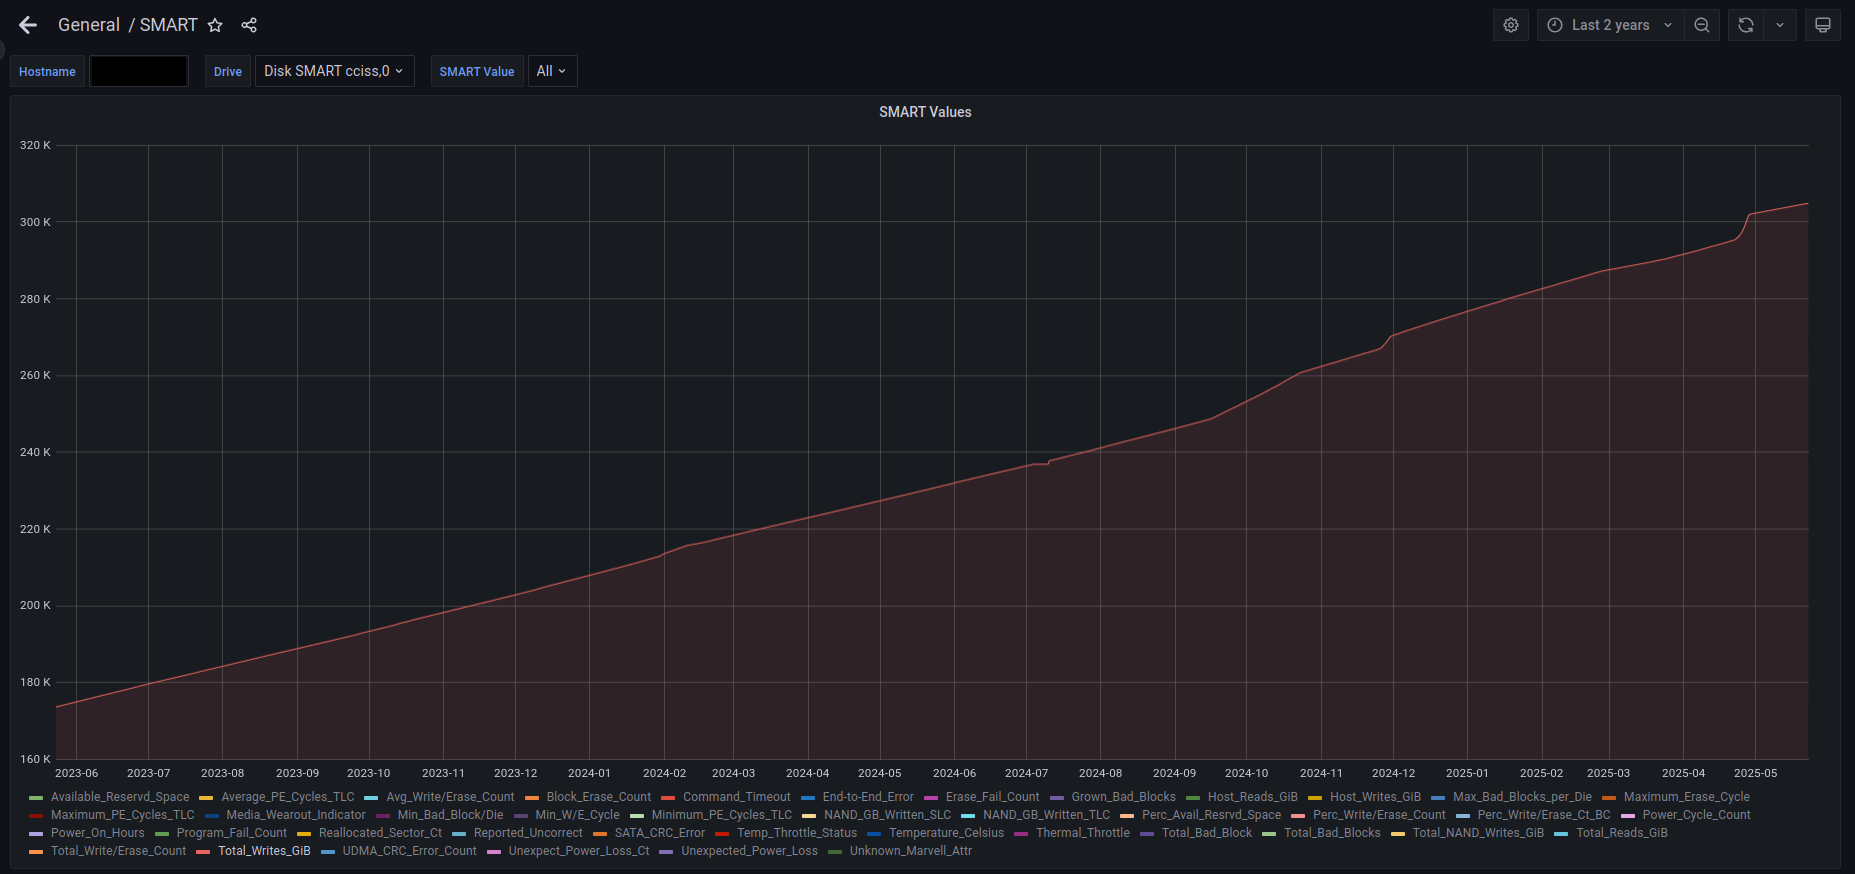Open the Last 2 years time picker
This screenshot has height=874, width=1855.
coord(1610,25)
